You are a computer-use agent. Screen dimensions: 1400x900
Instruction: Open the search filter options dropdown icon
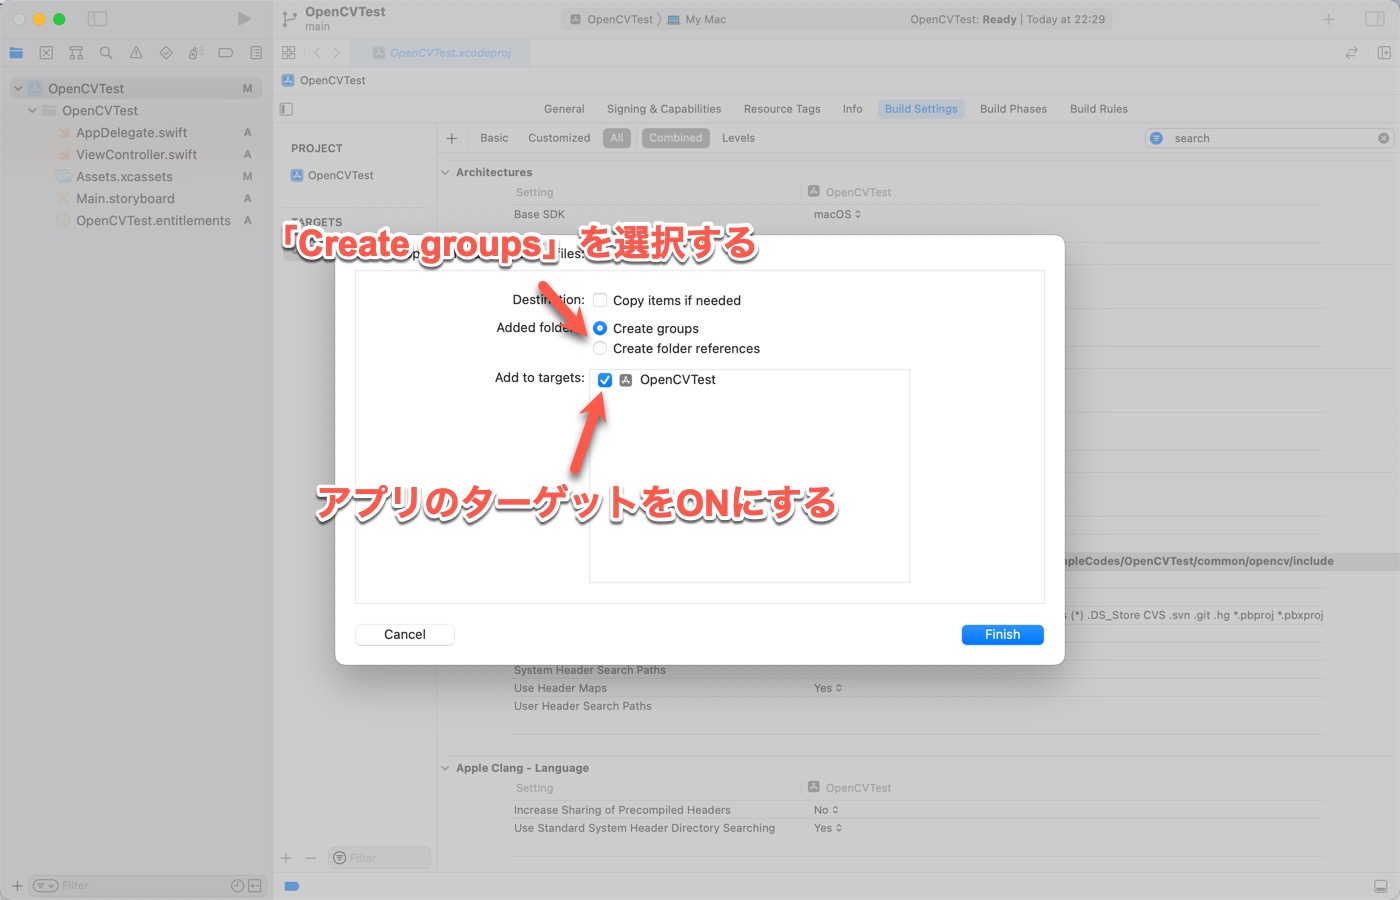click(1157, 138)
